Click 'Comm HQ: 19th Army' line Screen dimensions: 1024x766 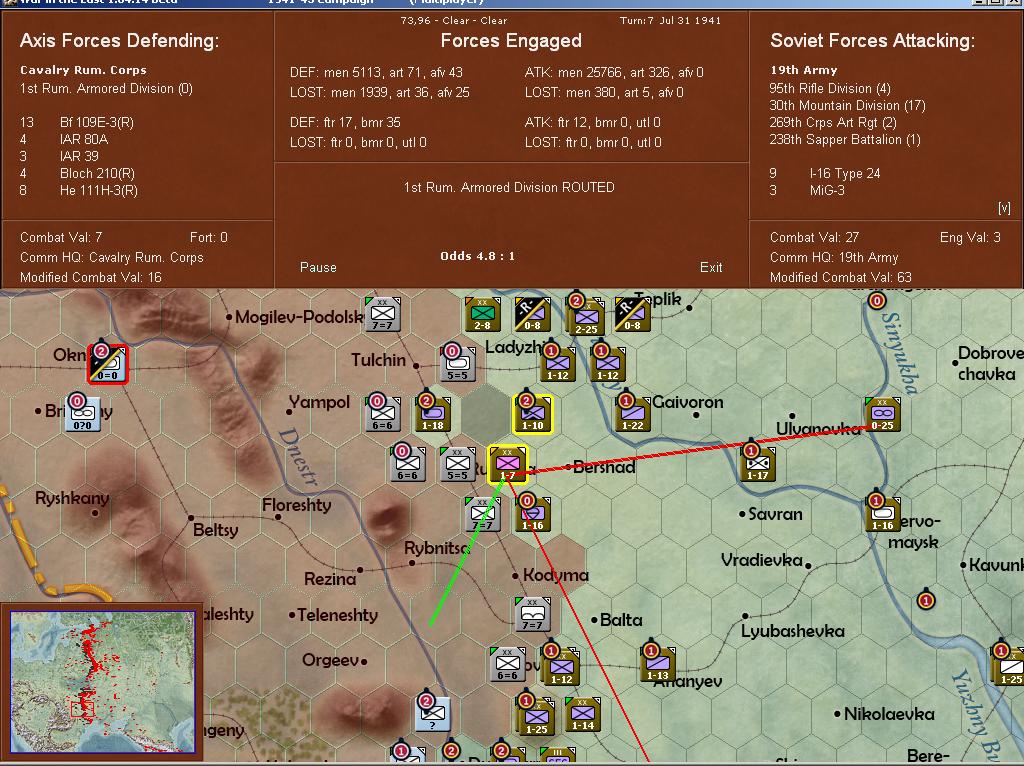click(x=834, y=257)
